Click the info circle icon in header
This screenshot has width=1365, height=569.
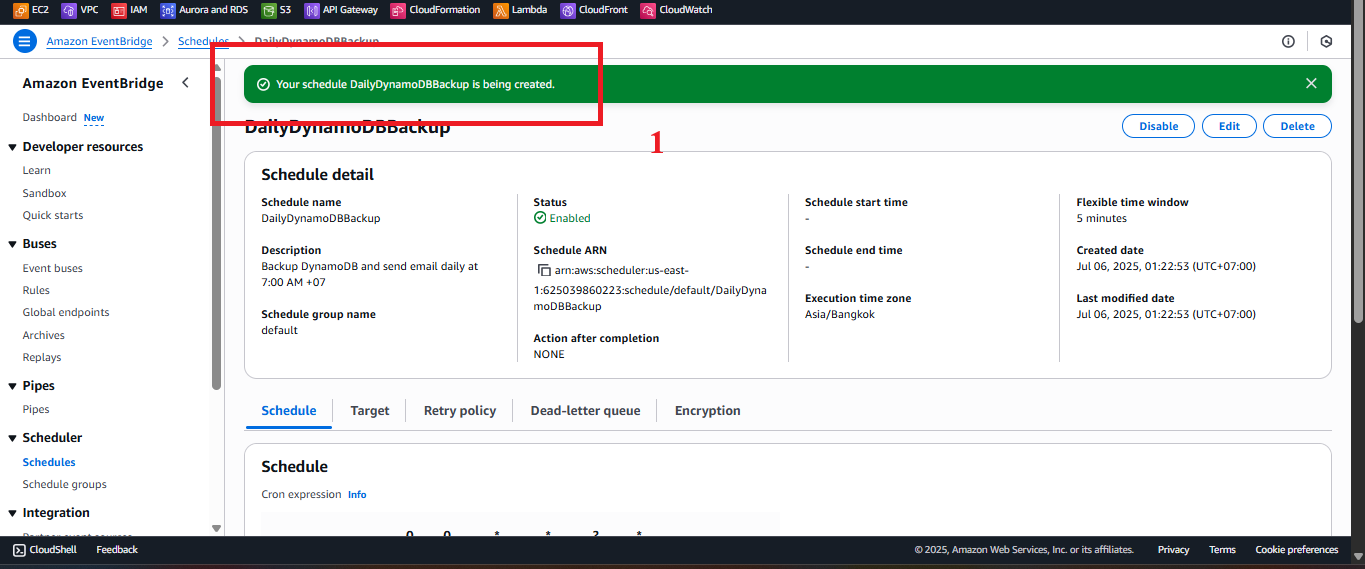click(x=1288, y=41)
